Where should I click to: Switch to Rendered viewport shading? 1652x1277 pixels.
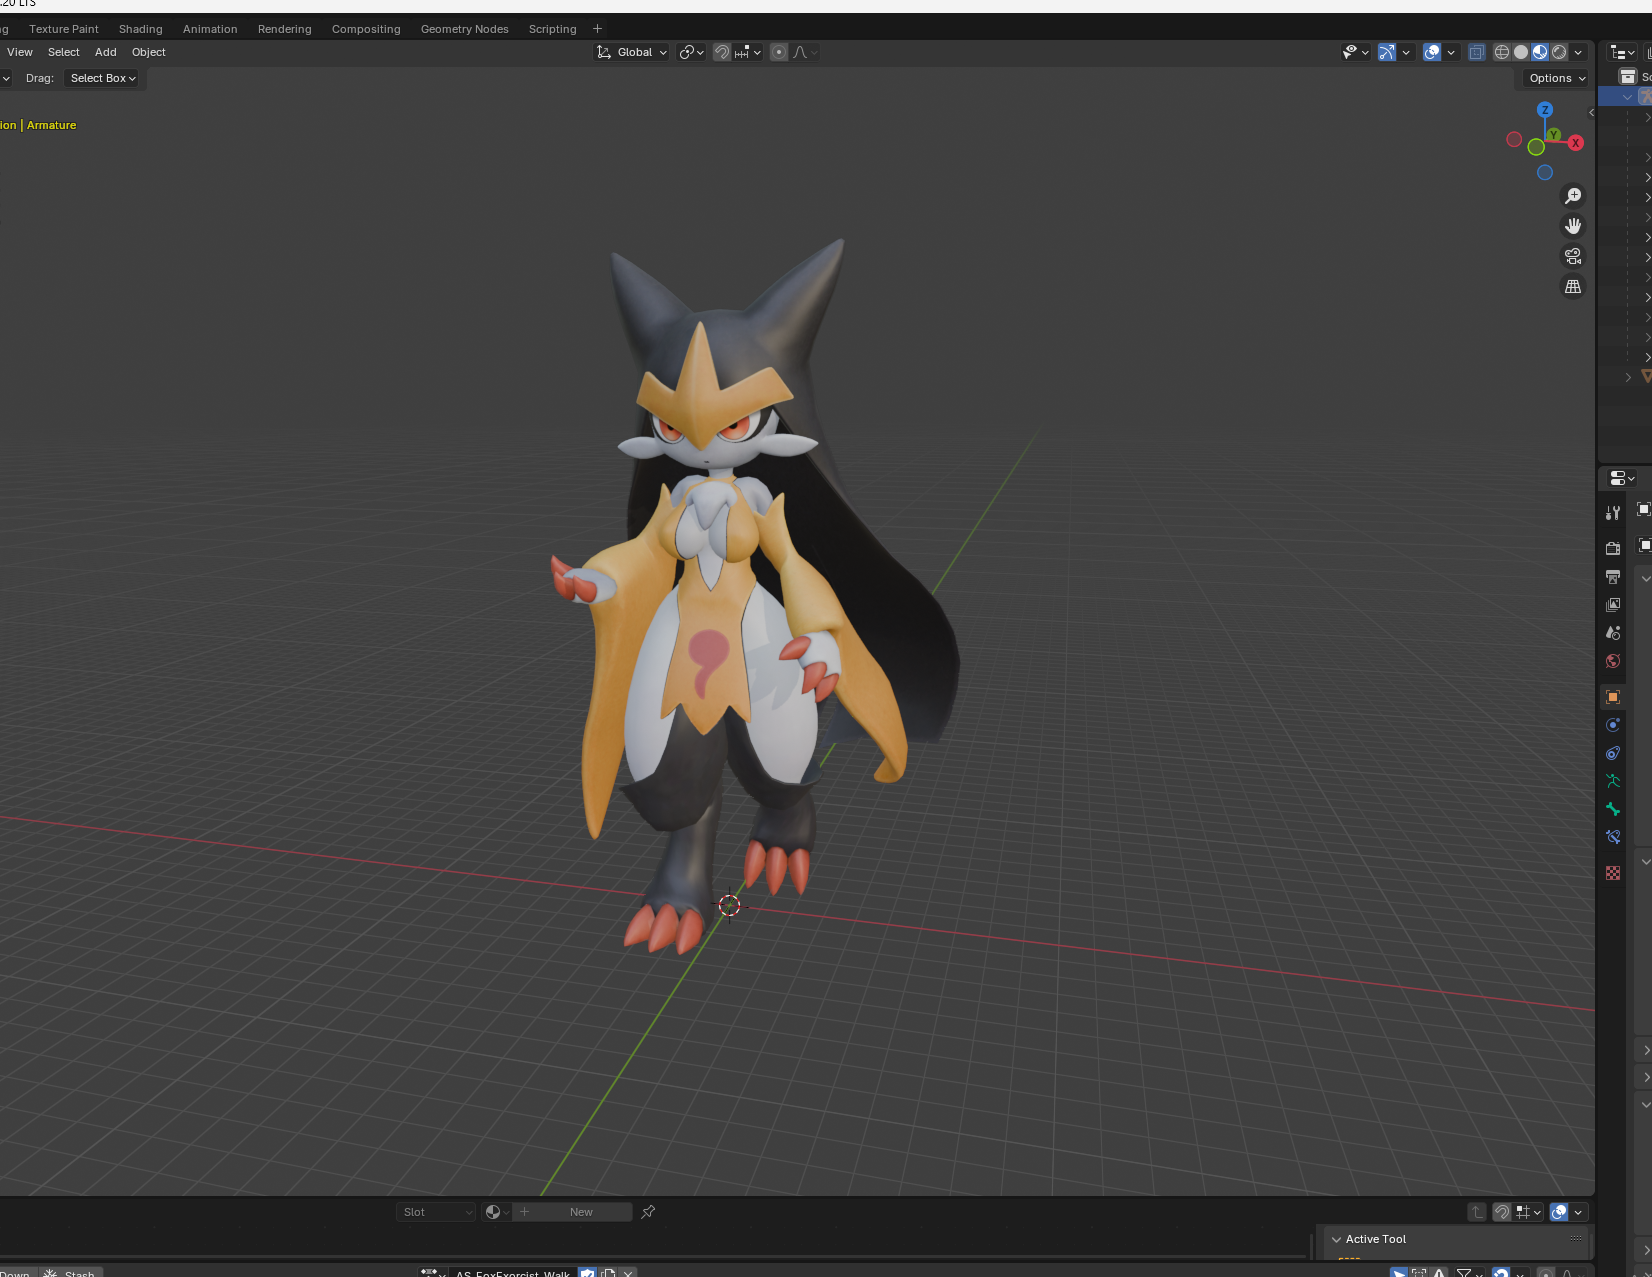(1559, 52)
